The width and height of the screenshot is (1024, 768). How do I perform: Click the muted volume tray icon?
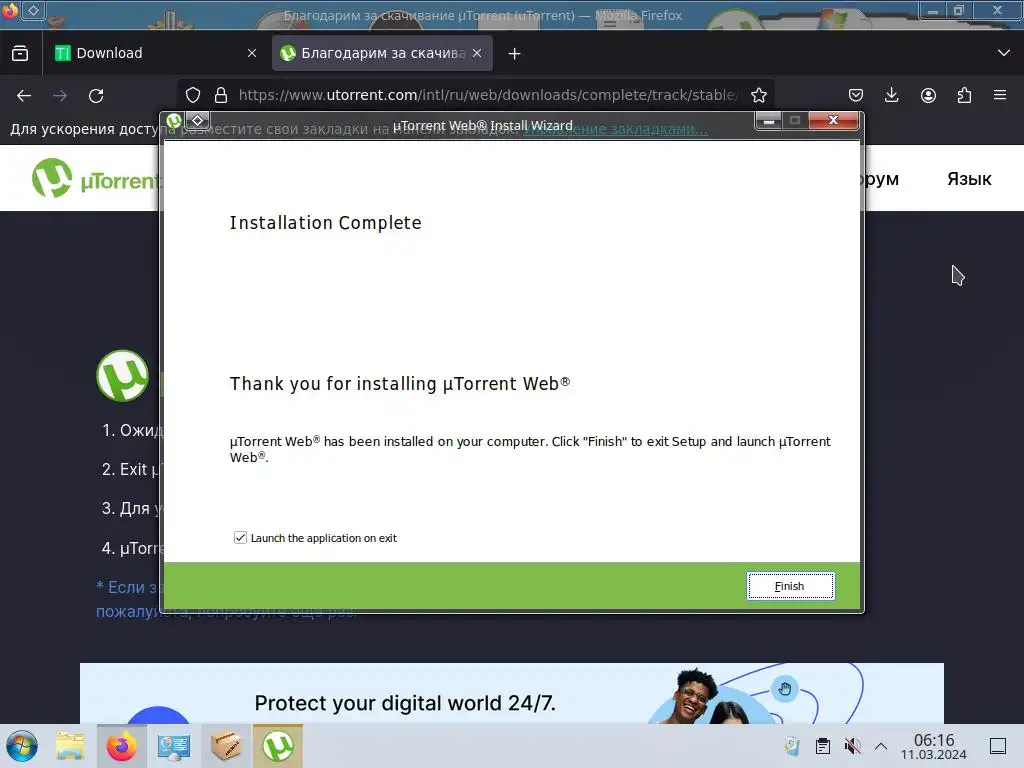click(852, 746)
